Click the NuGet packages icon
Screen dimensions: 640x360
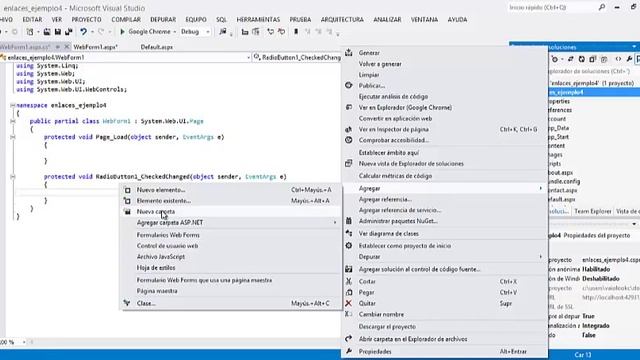[x=349, y=221]
